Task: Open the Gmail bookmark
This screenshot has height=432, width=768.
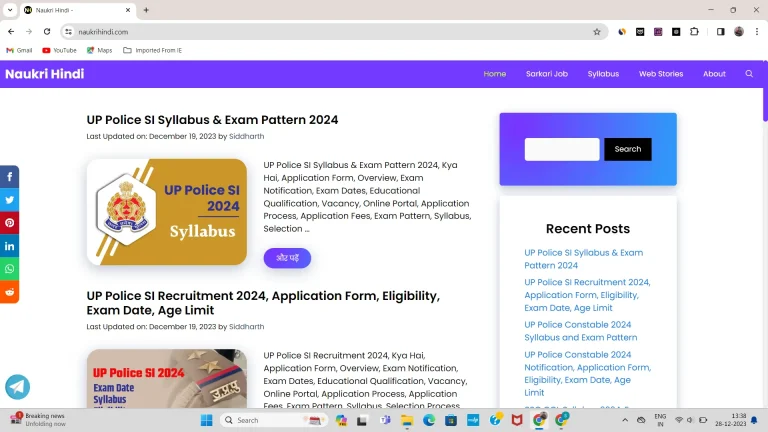Action: pyautogui.click(x=19, y=50)
